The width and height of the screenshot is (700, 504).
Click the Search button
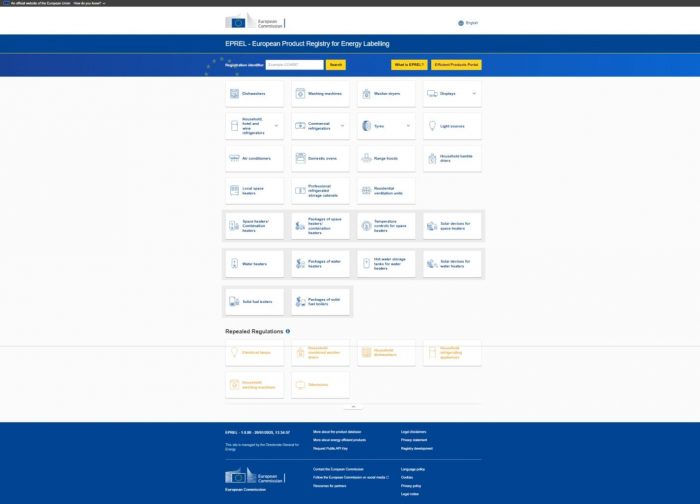(336, 65)
